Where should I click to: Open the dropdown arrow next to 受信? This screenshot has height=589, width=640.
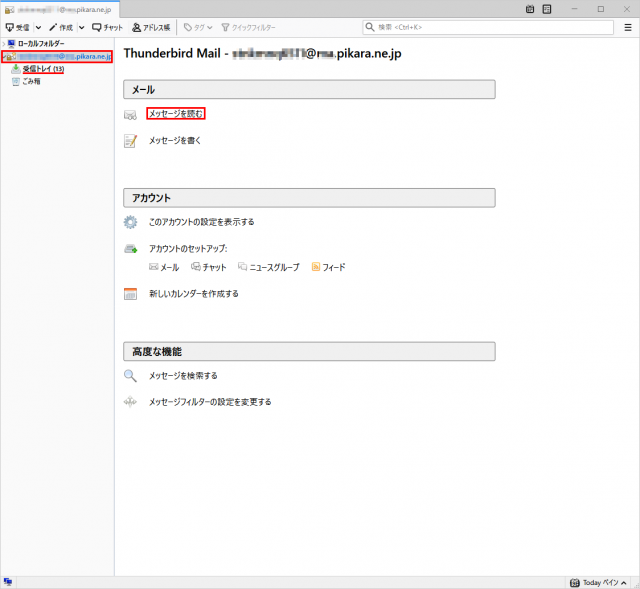click(38, 27)
